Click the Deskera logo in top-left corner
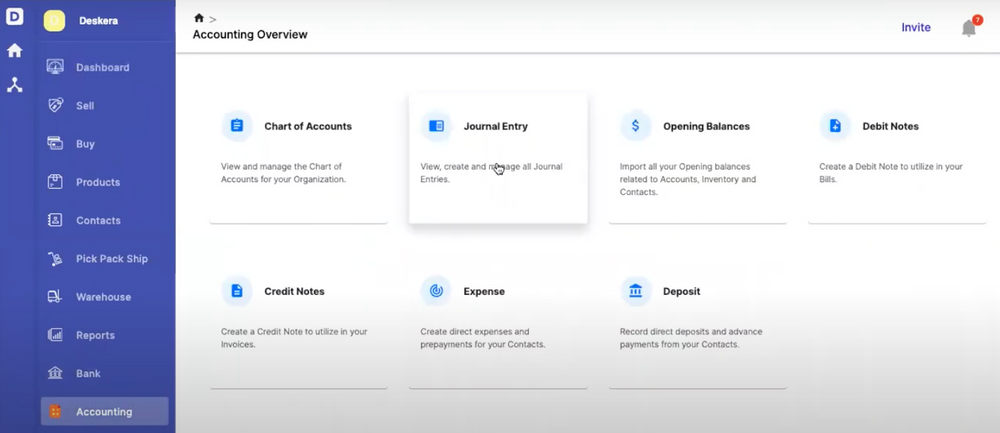1000x433 pixels. coord(15,17)
